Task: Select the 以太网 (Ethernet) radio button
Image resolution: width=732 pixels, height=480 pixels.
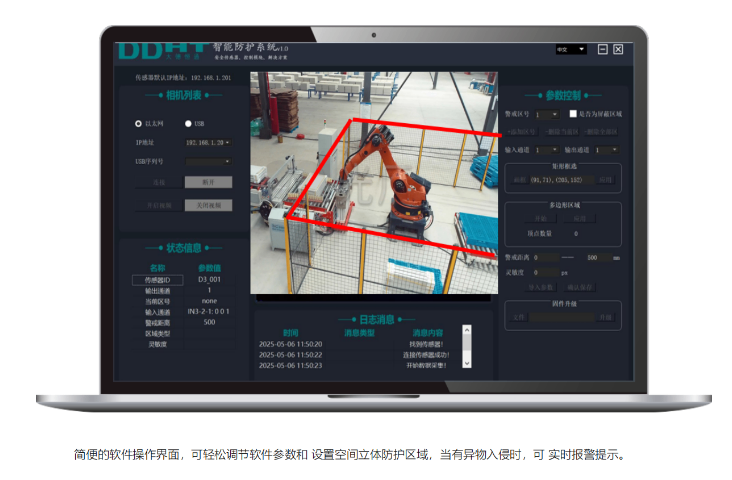Action: (139, 124)
